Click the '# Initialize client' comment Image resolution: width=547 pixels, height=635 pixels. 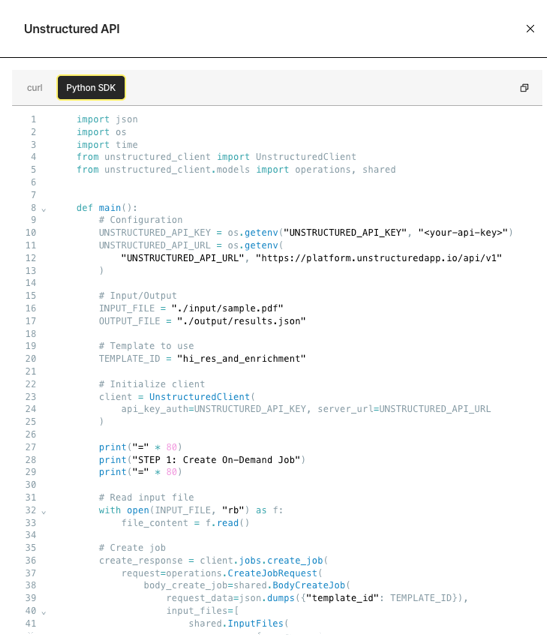click(152, 384)
